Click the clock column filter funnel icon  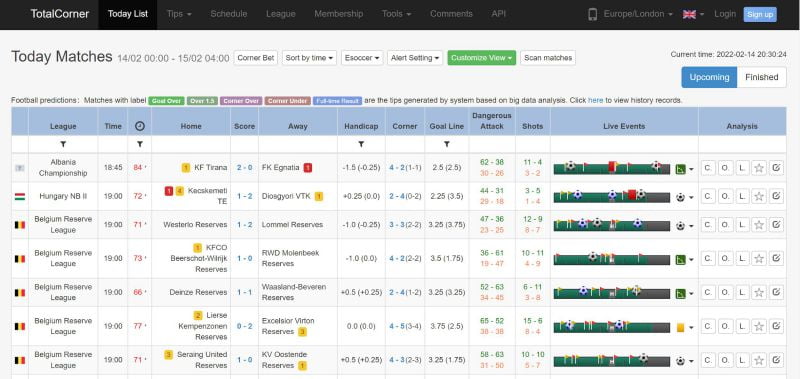(x=140, y=144)
